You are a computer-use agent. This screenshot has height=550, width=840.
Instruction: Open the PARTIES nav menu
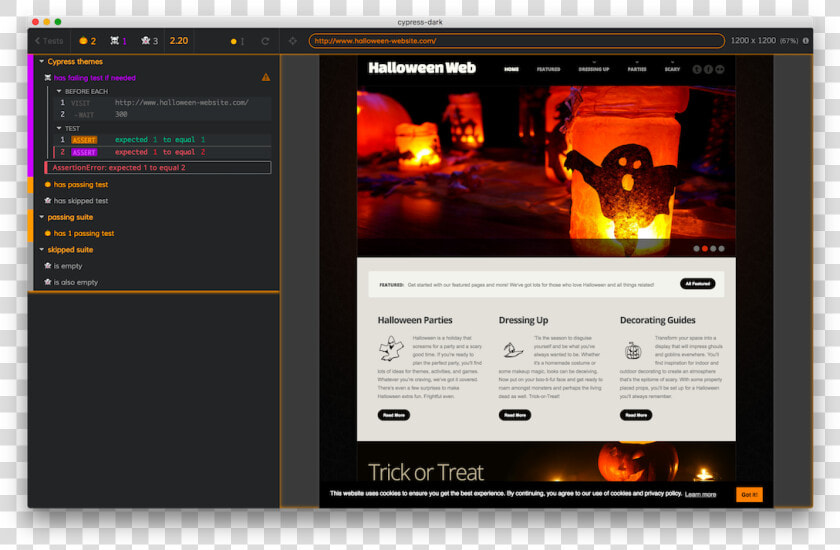(x=637, y=69)
